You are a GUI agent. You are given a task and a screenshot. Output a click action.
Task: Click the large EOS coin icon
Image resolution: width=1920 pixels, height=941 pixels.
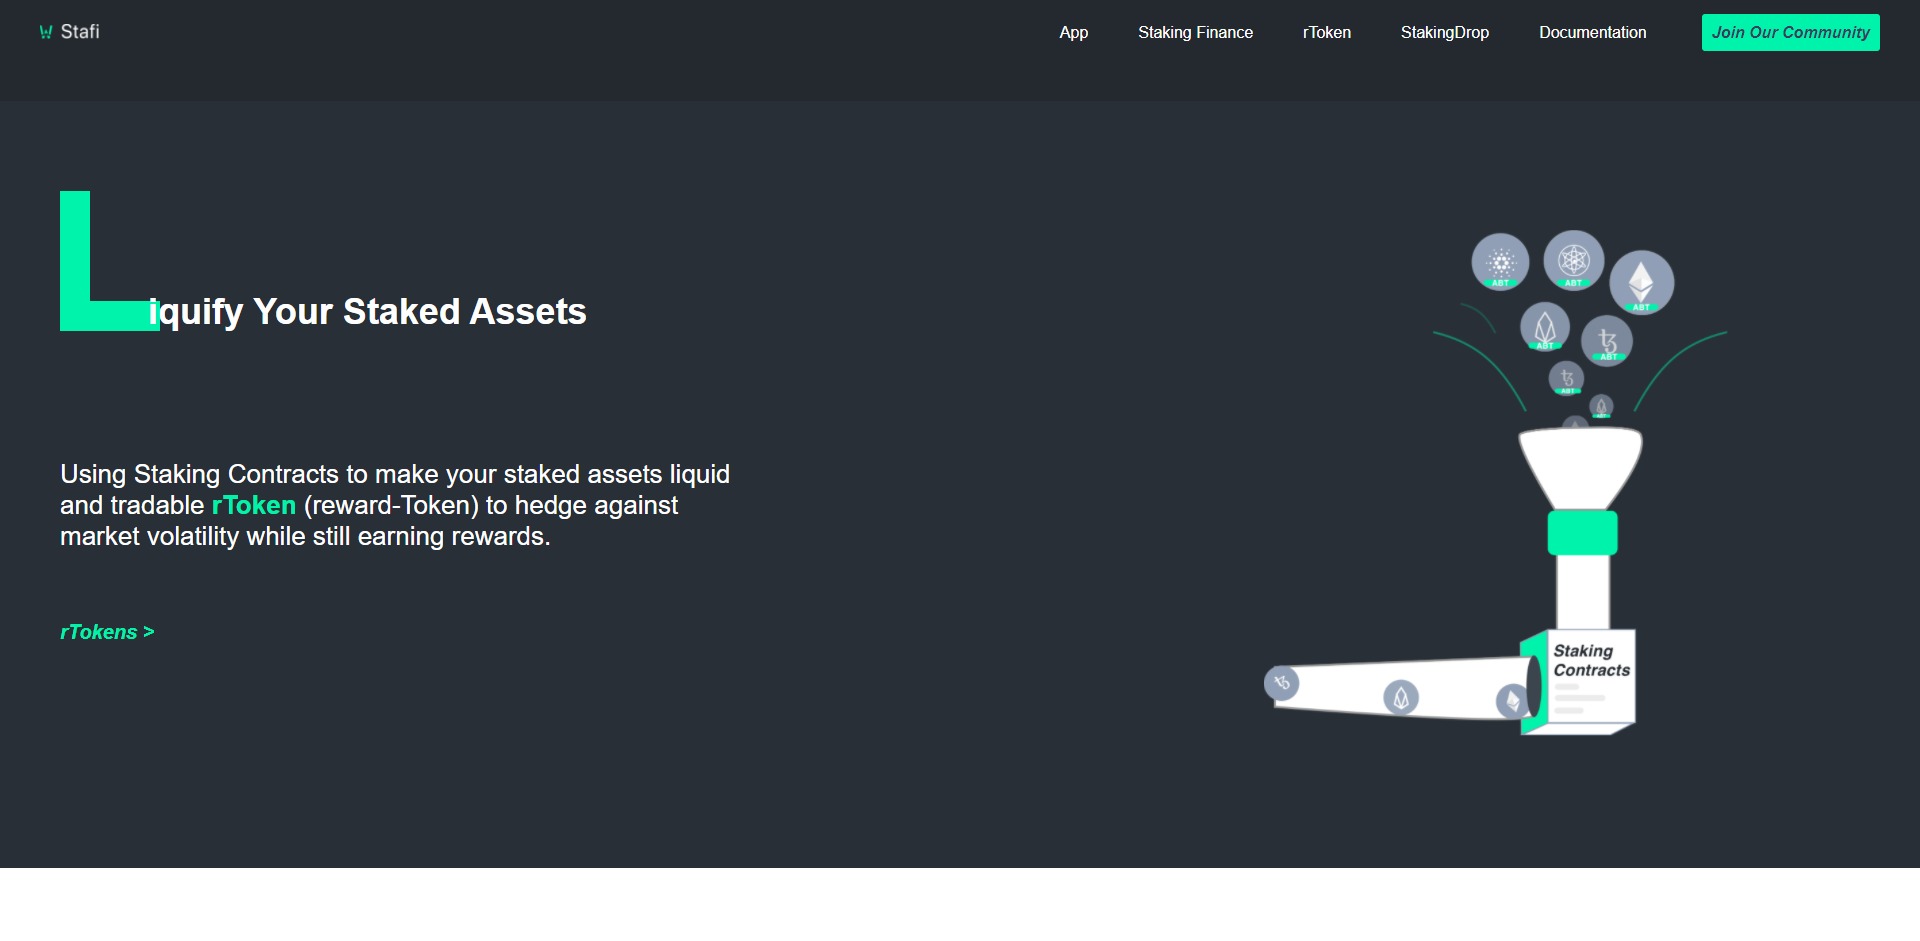pyautogui.click(x=1545, y=327)
